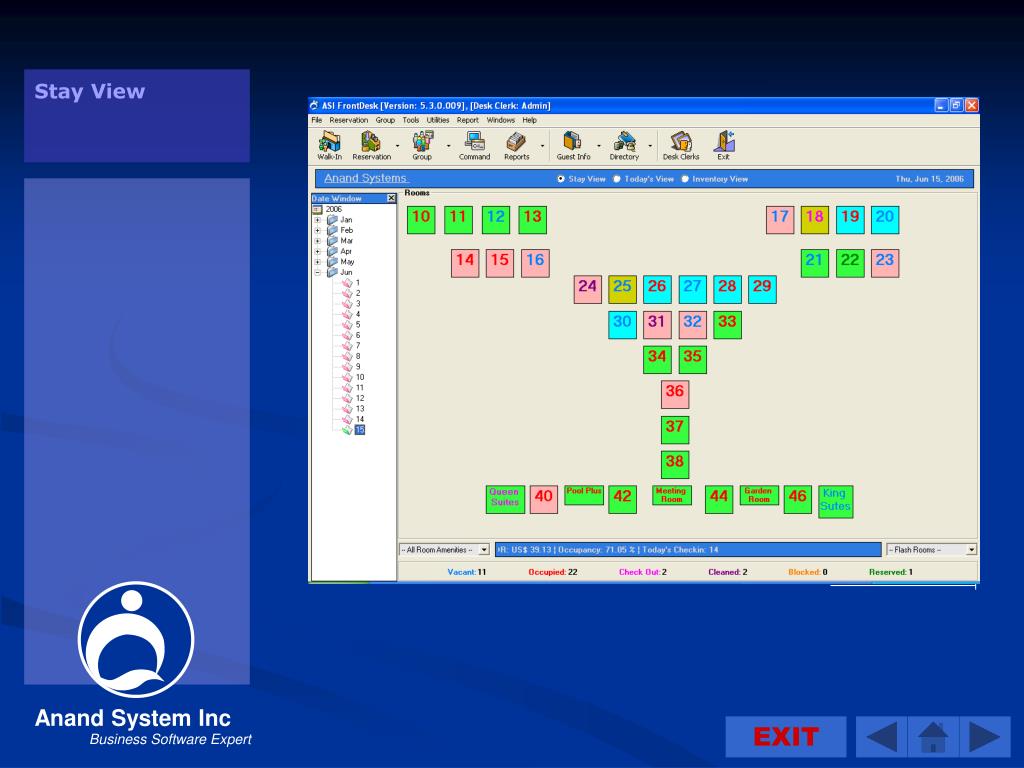Select day 15 in June tree
The width and height of the screenshot is (1024, 768).
pyautogui.click(x=360, y=430)
